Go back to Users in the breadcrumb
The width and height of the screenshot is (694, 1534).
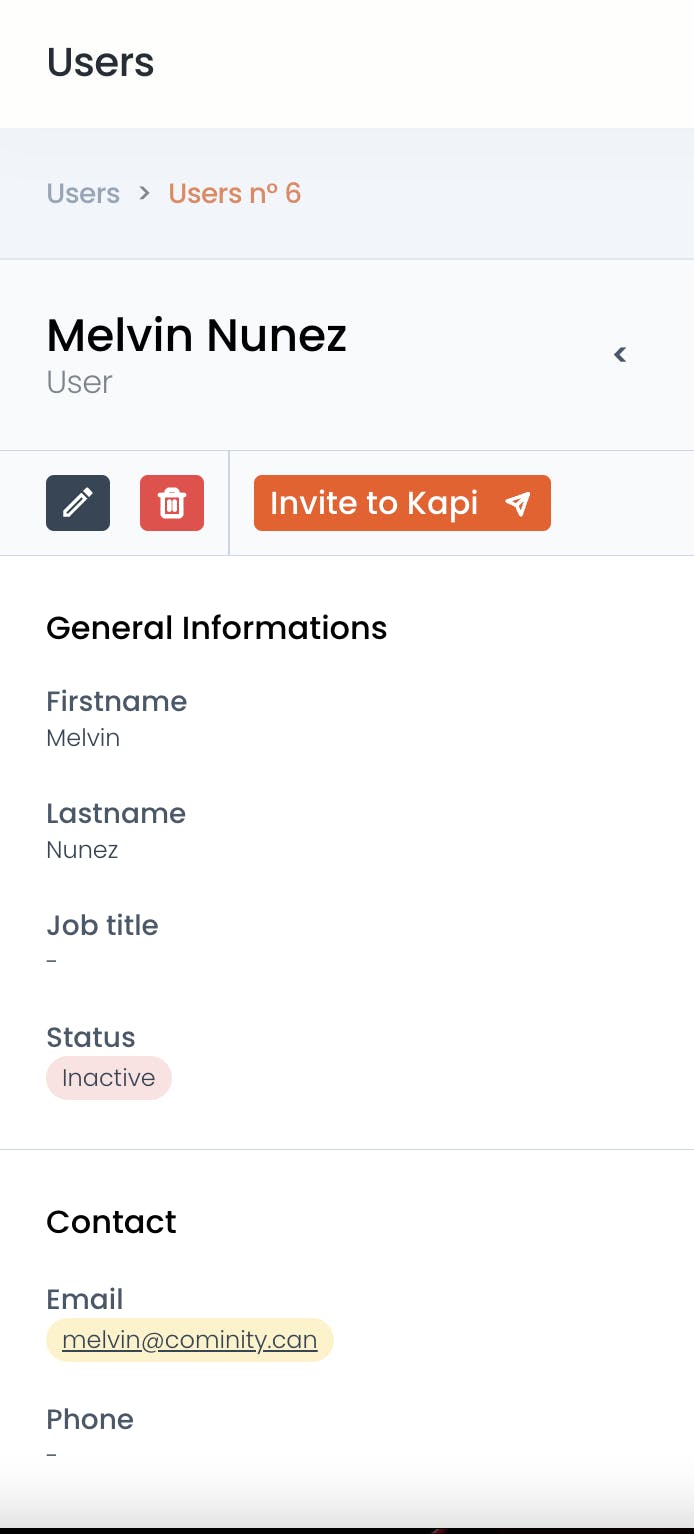(83, 193)
